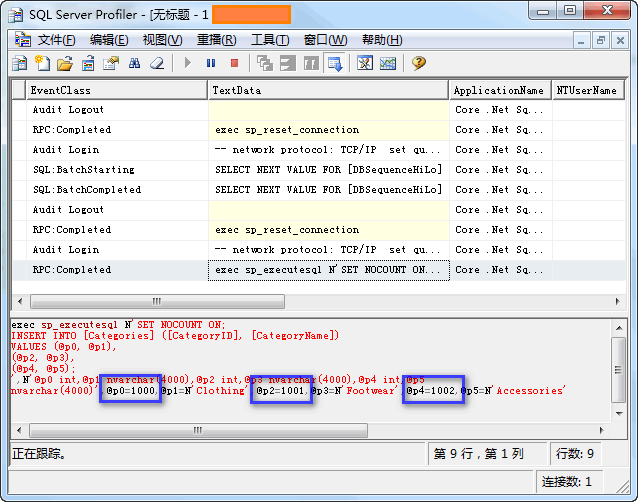This screenshot has width=638, height=502.
Task: Click the detail pane scroll-down arrow
Action: tap(619, 413)
